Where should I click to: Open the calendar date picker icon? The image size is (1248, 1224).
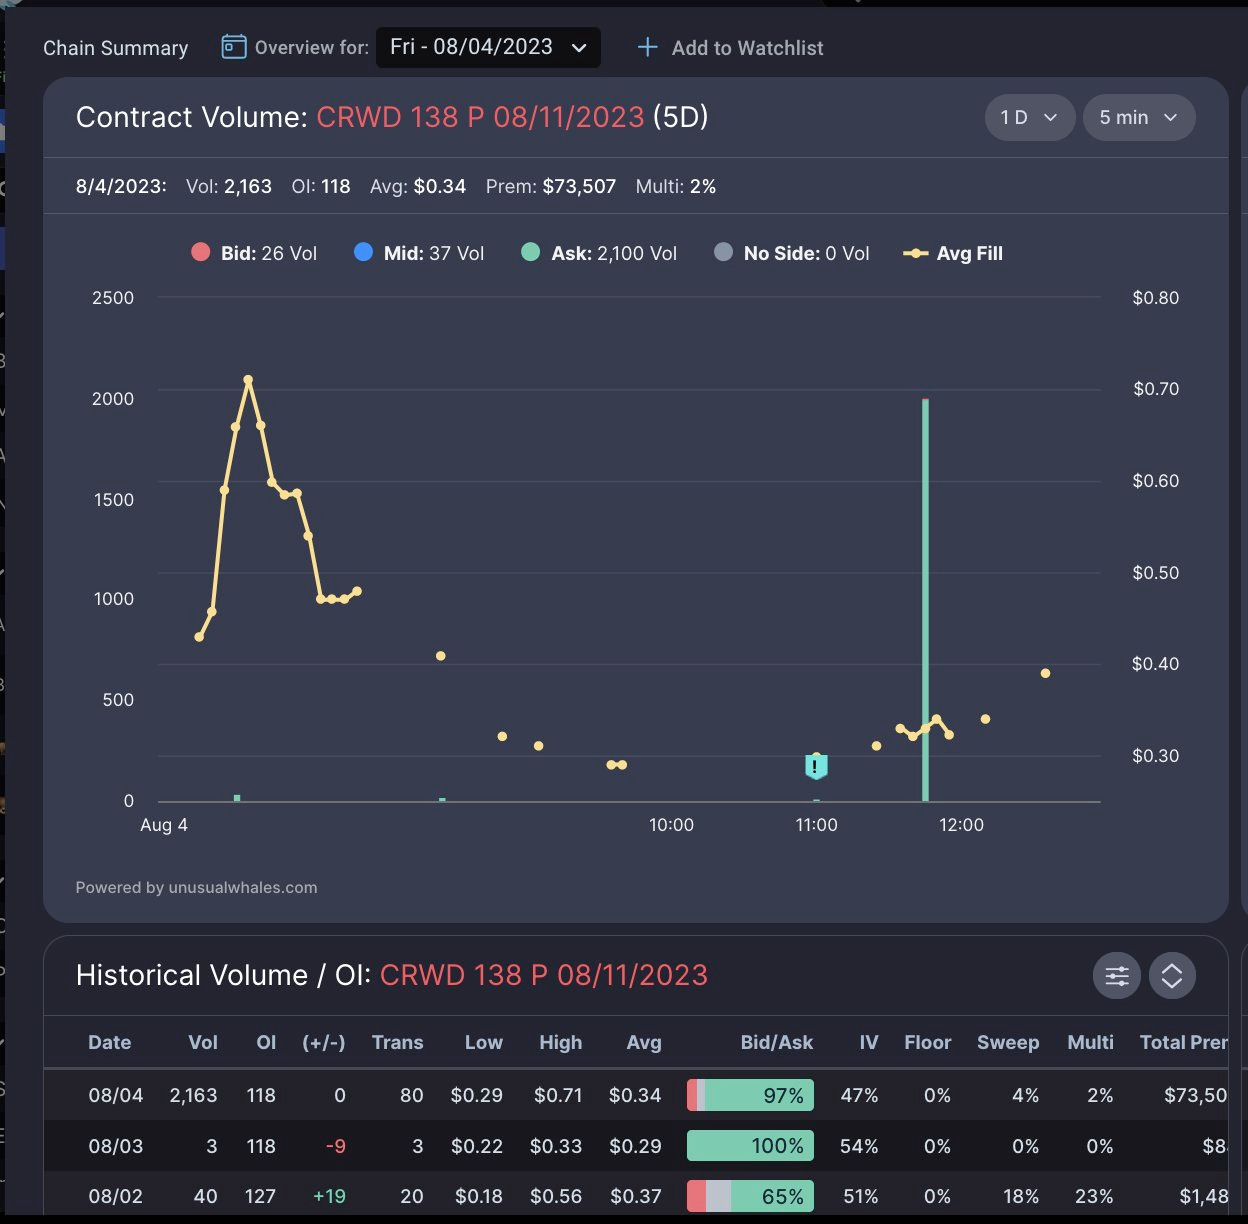[232, 47]
